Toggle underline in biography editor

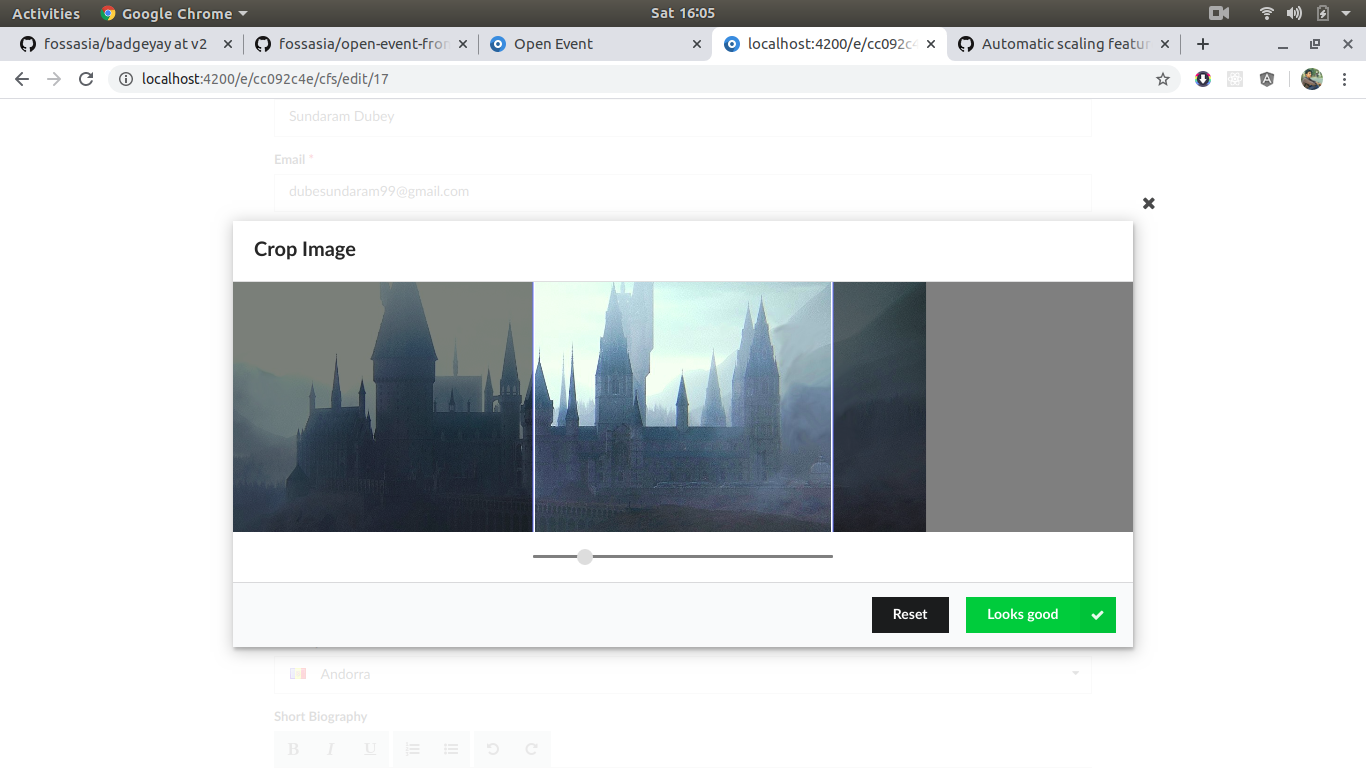[x=370, y=749]
